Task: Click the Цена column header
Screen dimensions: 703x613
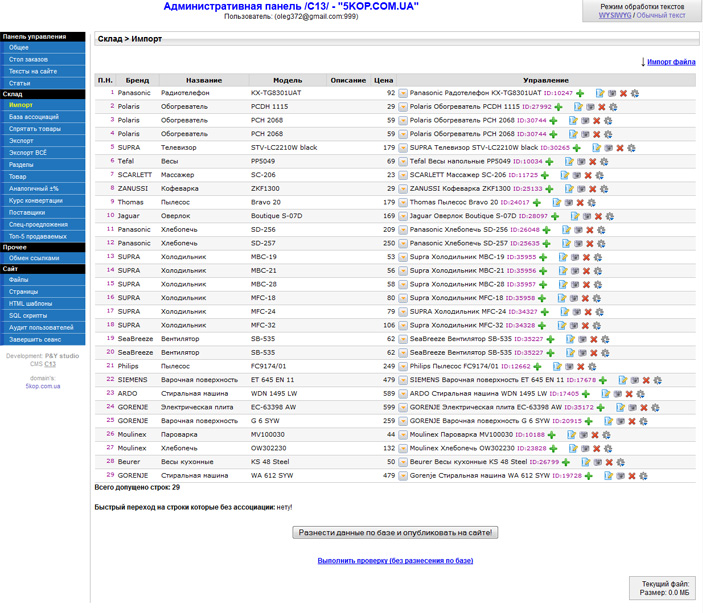Action: pyautogui.click(x=383, y=80)
